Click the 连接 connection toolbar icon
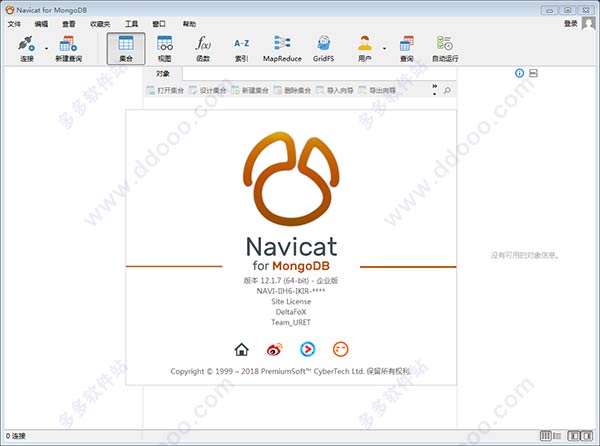This screenshot has width=600, height=446. pyautogui.click(x=26, y=49)
